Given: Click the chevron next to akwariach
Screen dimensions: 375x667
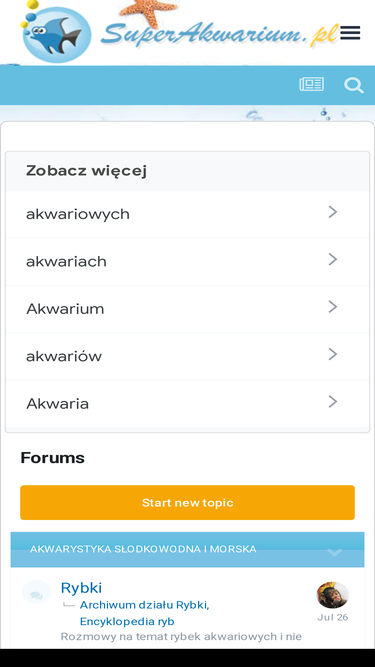Looking at the screenshot, I should click(x=333, y=259).
